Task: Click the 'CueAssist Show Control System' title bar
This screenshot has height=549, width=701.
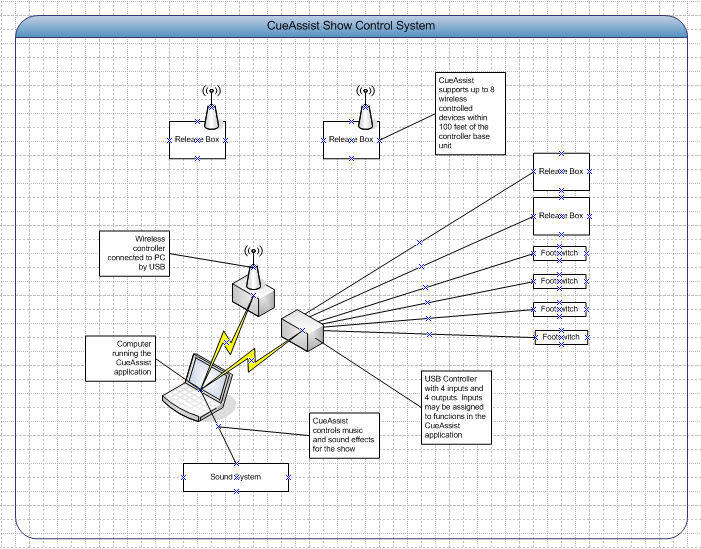Action: coord(351,26)
